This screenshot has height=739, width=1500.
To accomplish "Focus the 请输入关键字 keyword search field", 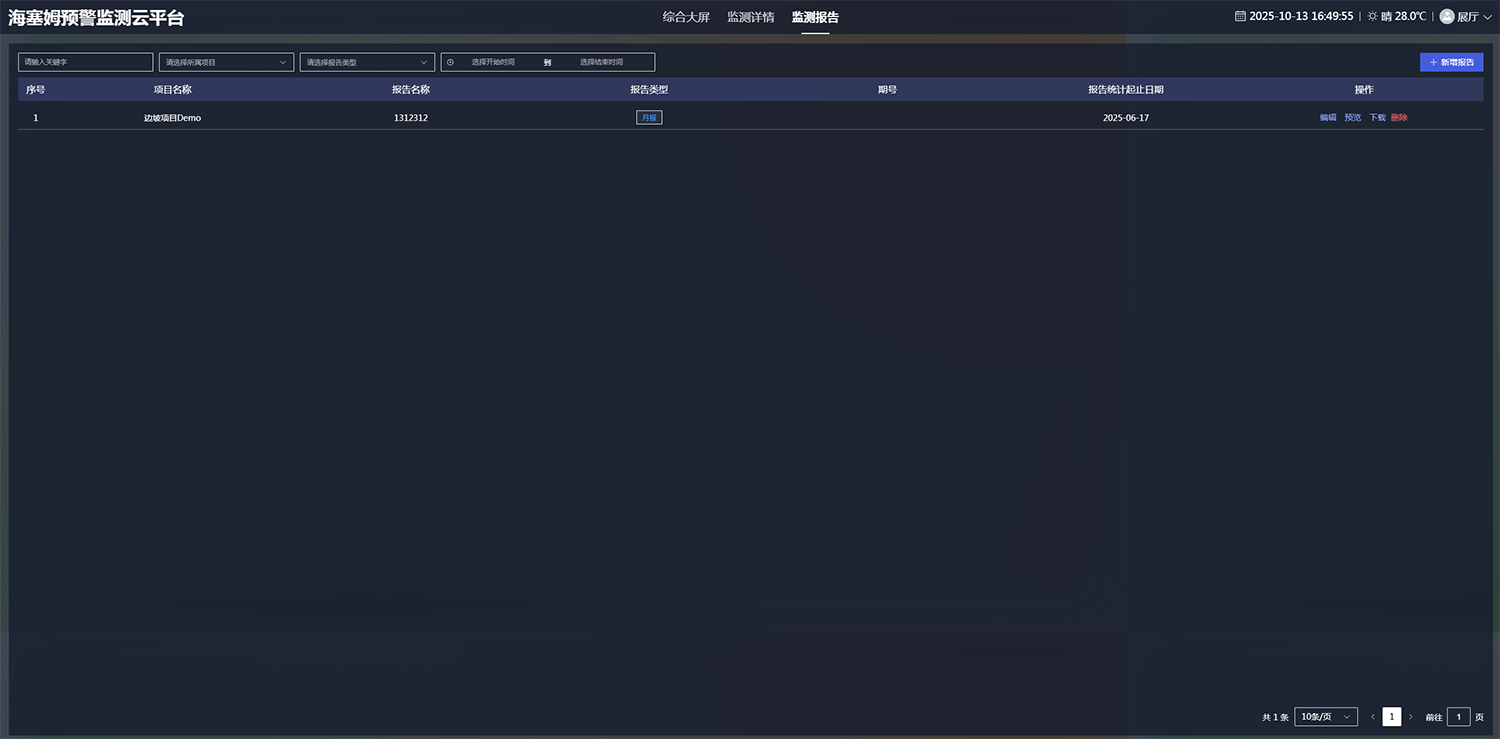I will (x=85, y=62).
